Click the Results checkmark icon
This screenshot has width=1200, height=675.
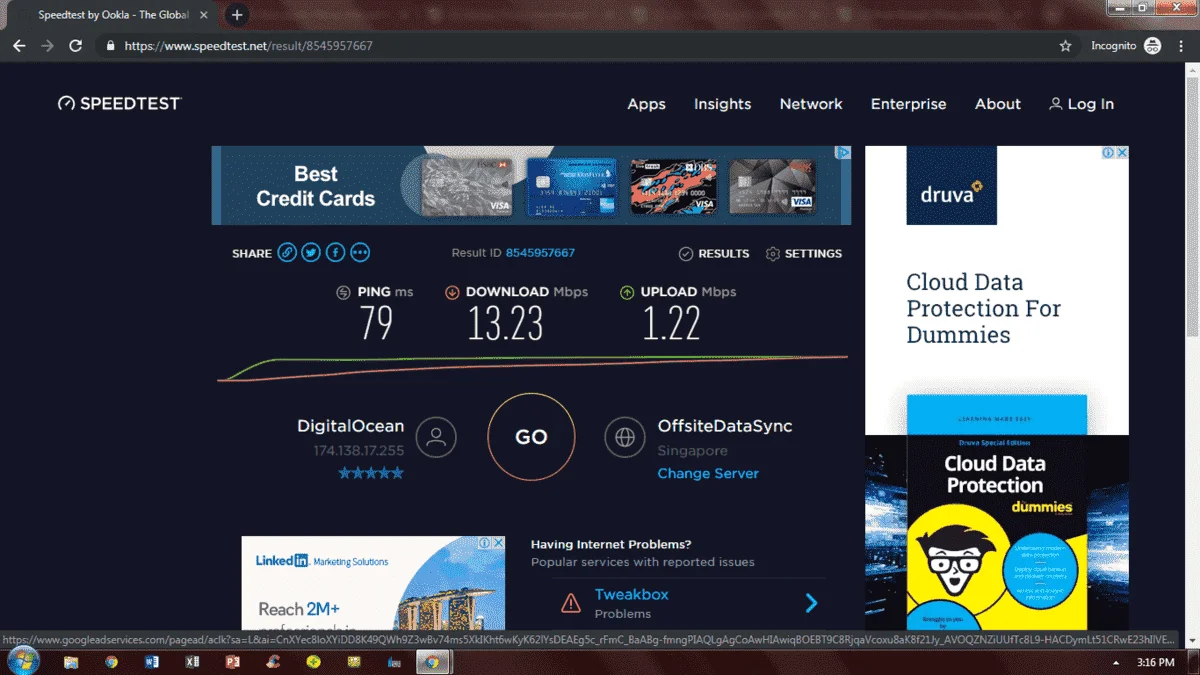(685, 254)
